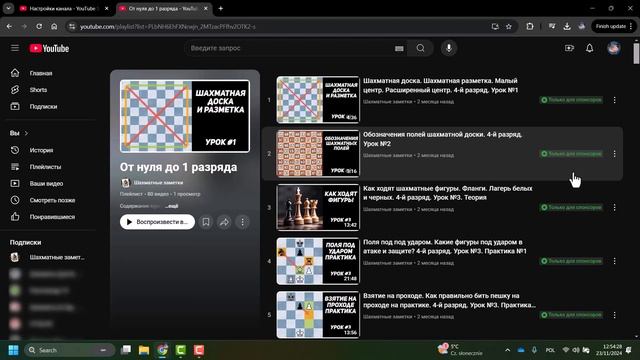
Task: Open new browser tab
Action: pos(220,8)
